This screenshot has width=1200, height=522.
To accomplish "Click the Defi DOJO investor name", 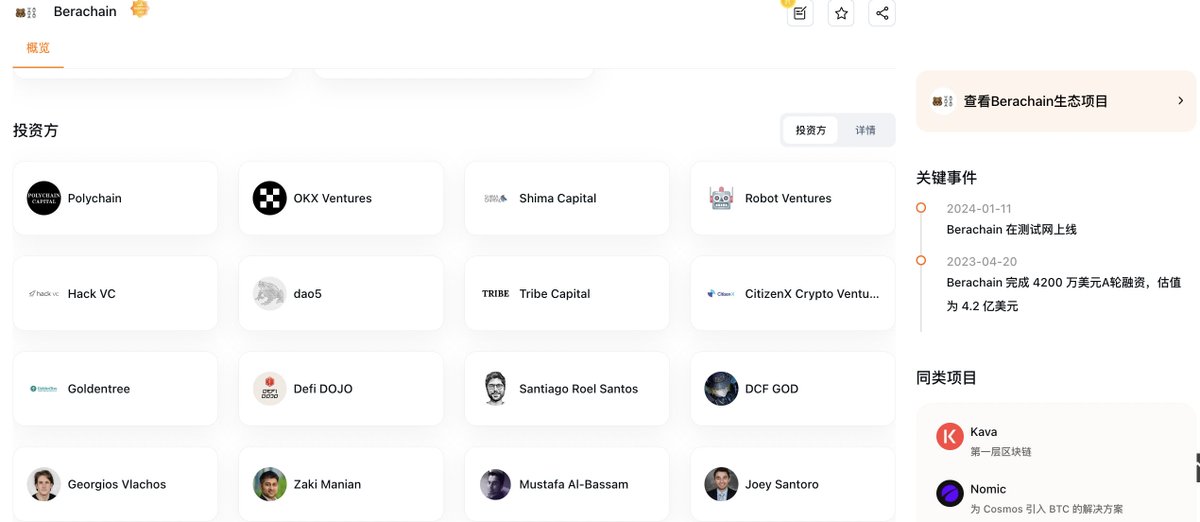I will 323,389.
